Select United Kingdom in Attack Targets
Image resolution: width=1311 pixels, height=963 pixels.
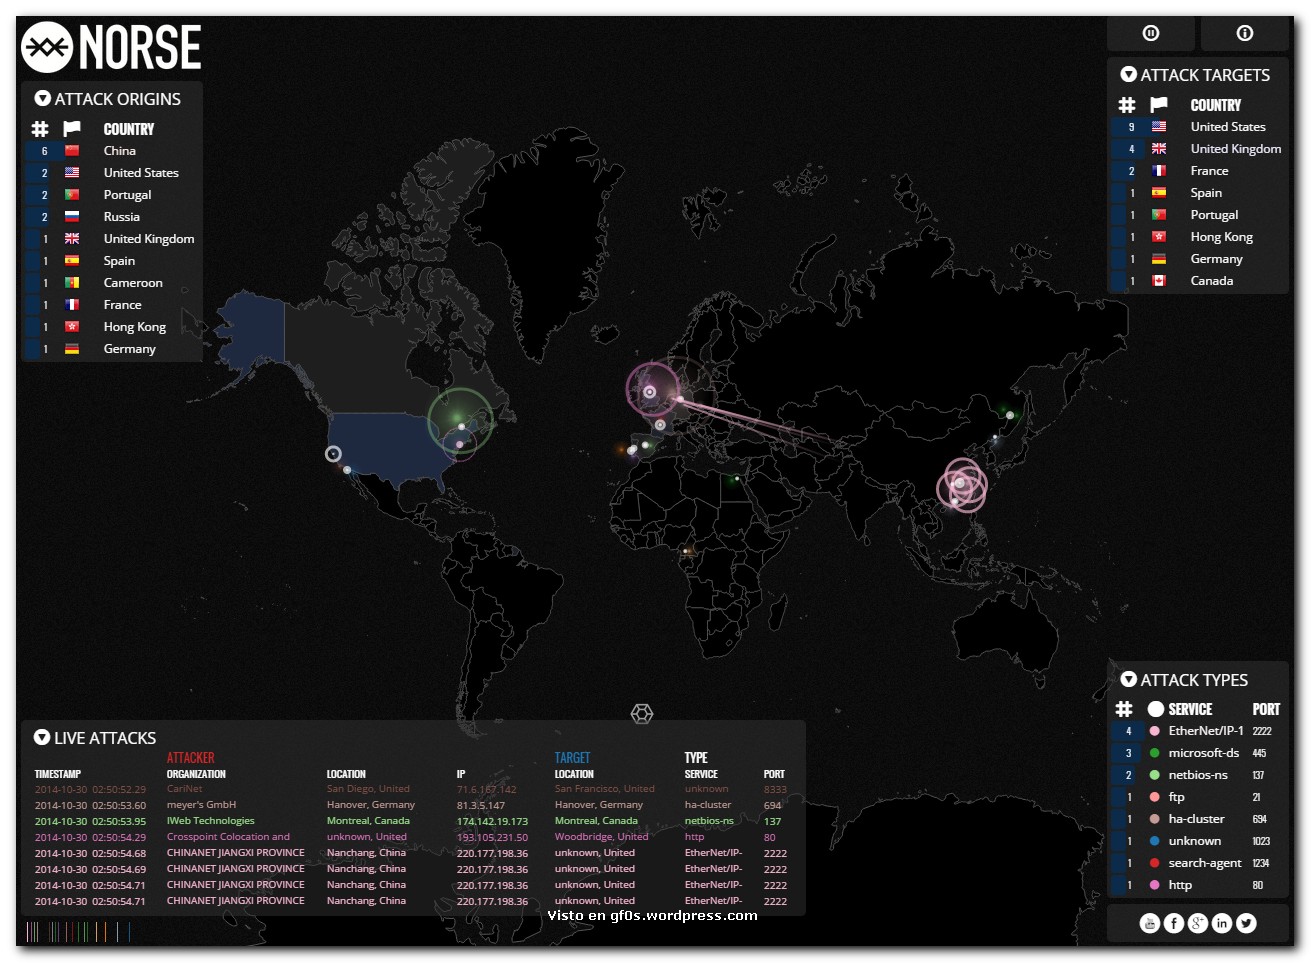coord(1235,149)
